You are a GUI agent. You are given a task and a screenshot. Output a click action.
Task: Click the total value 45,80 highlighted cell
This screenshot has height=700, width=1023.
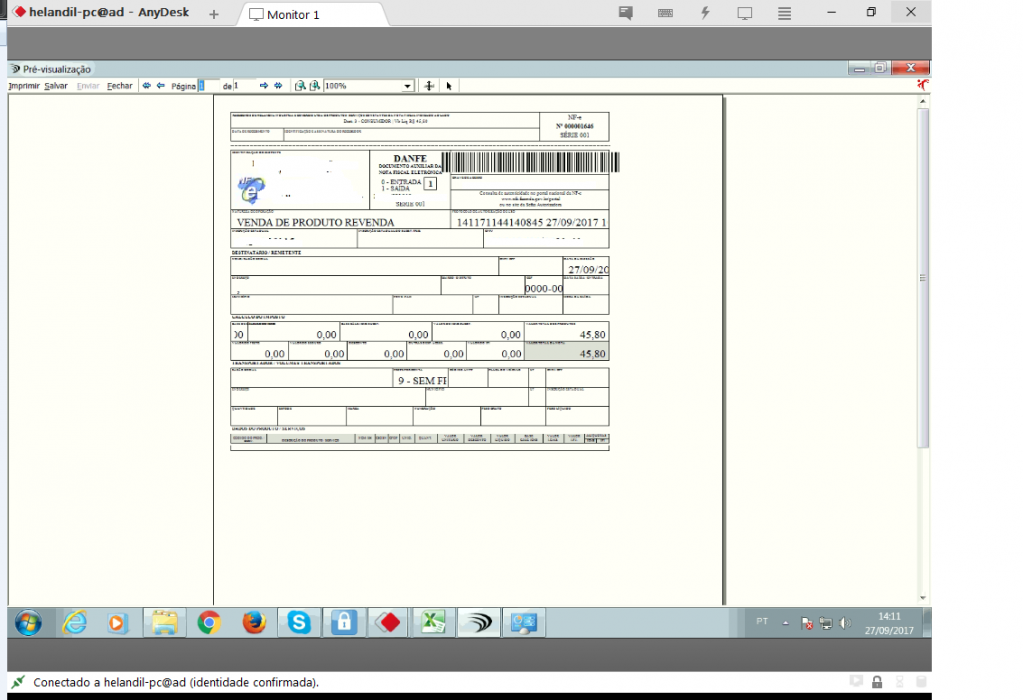(x=567, y=352)
